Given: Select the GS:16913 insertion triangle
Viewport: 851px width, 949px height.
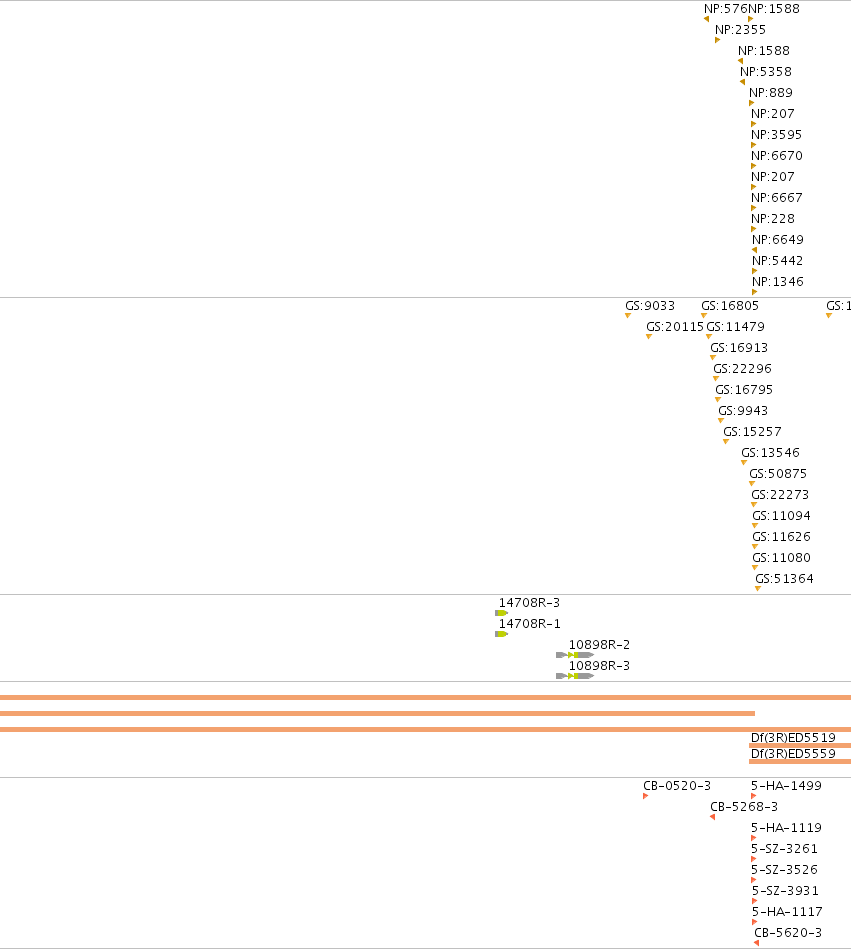Looking at the screenshot, I should click(713, 358).
